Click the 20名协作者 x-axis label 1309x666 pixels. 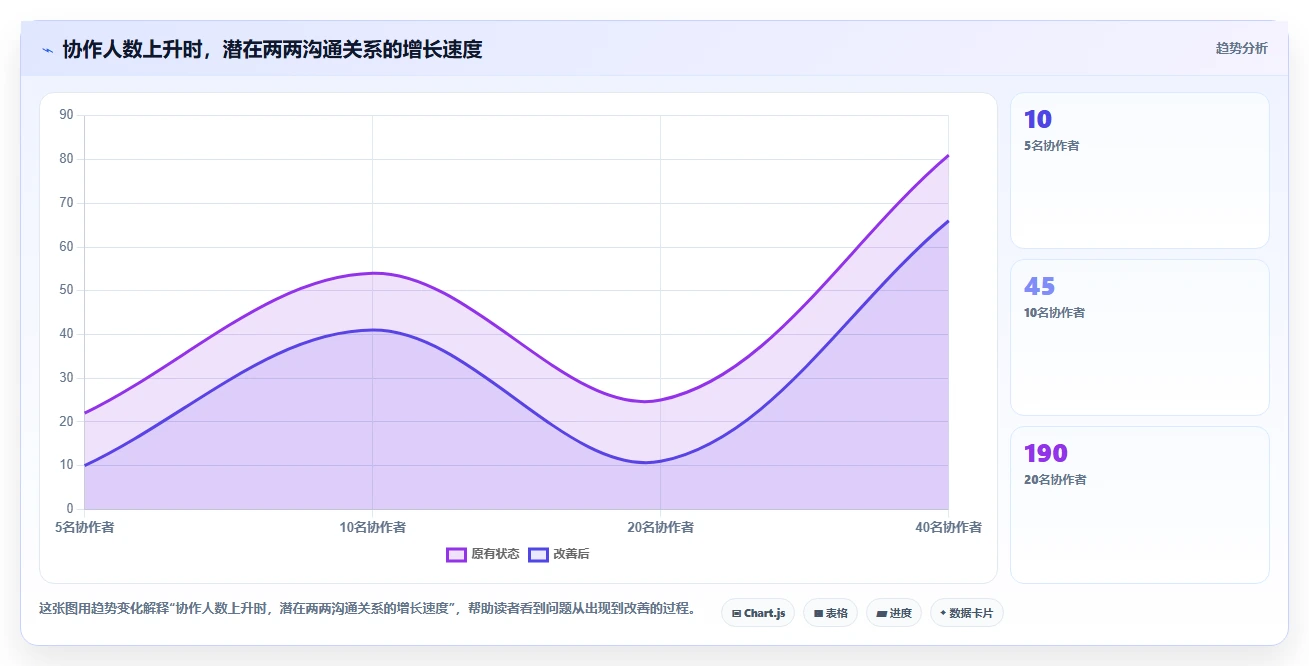coord(660,527)
